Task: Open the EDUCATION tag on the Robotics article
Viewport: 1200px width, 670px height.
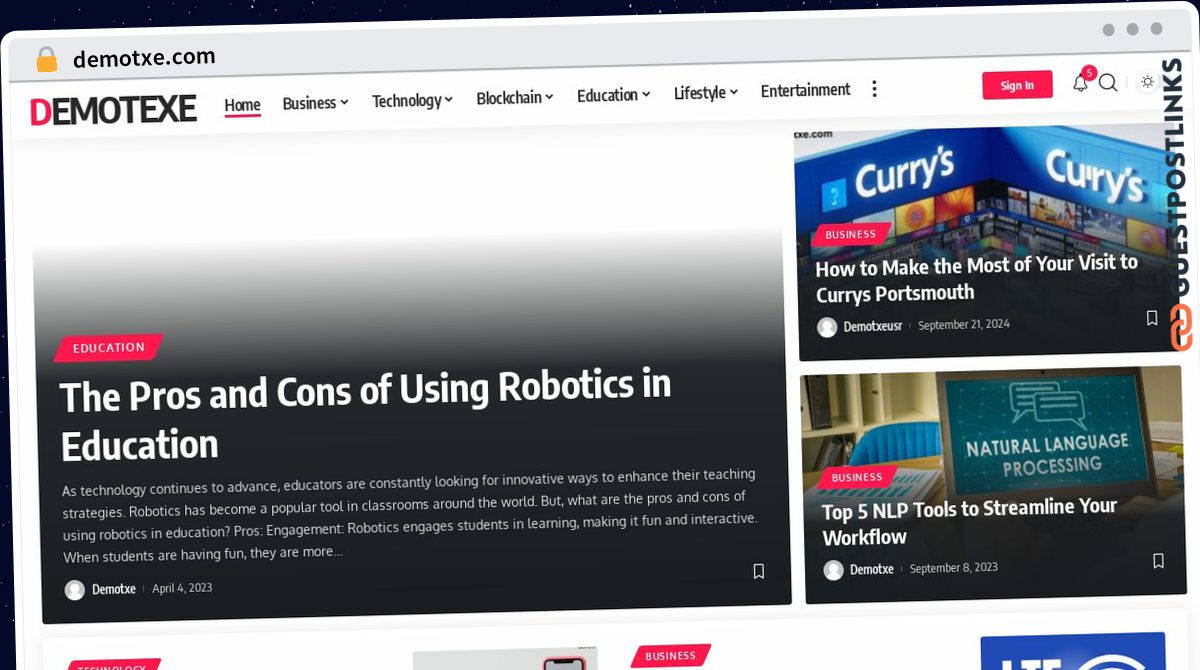Action: tap(108, 347)
